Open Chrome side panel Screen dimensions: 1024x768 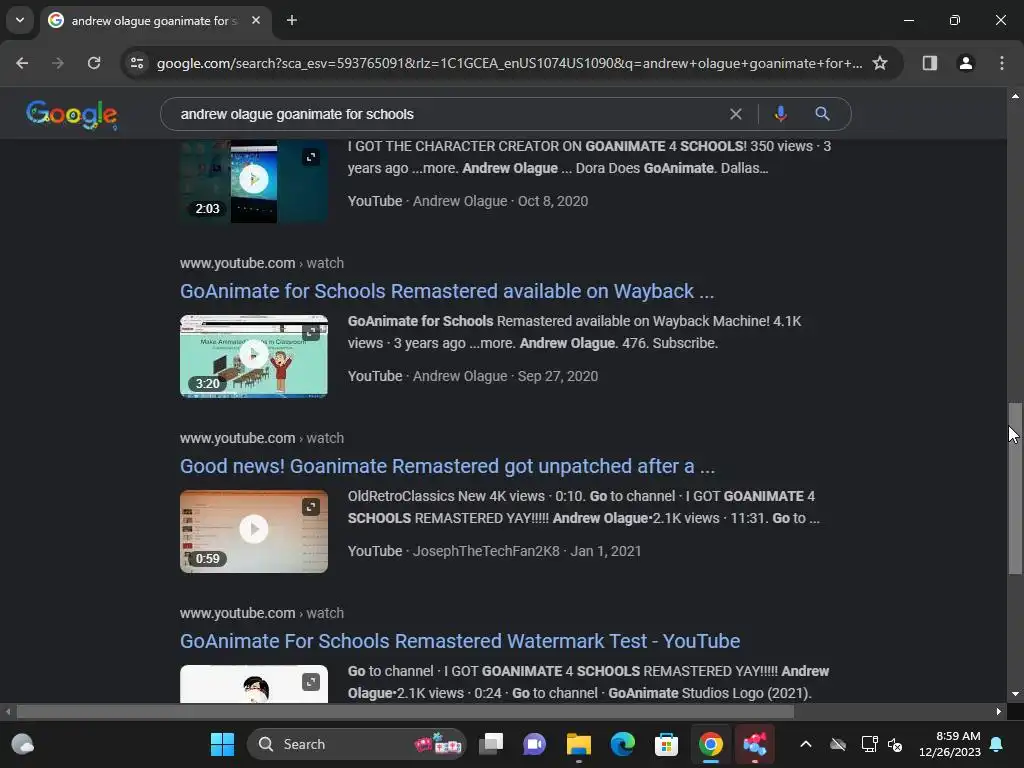930,63
